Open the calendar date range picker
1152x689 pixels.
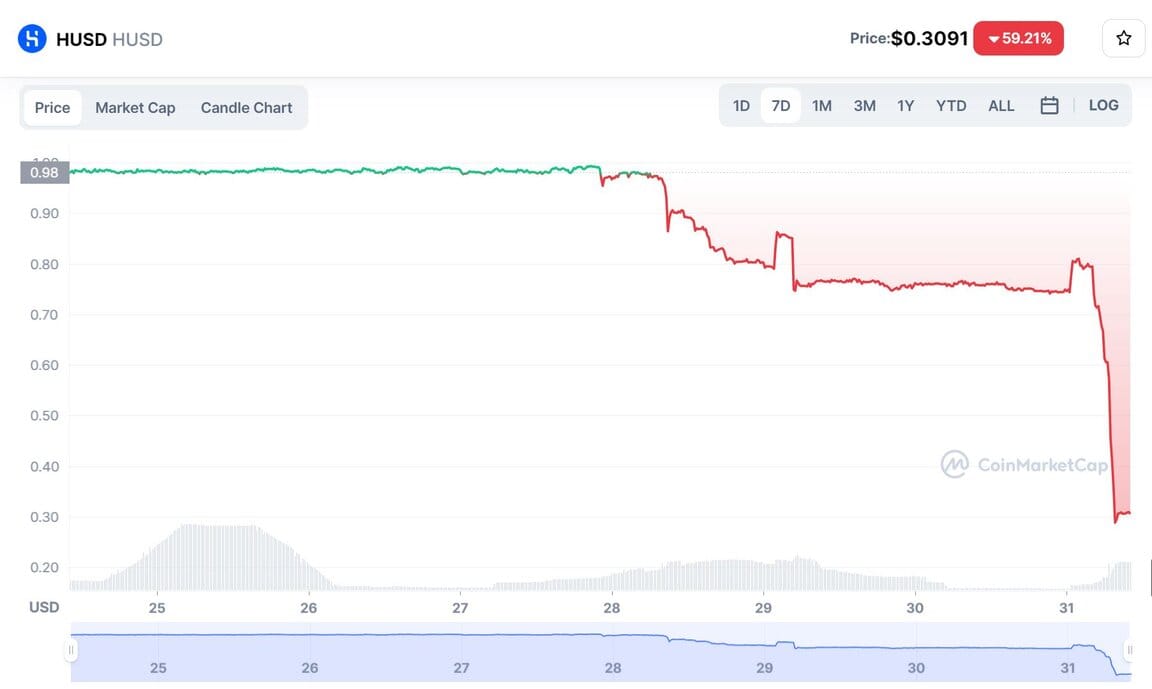tap(1049, 105)
